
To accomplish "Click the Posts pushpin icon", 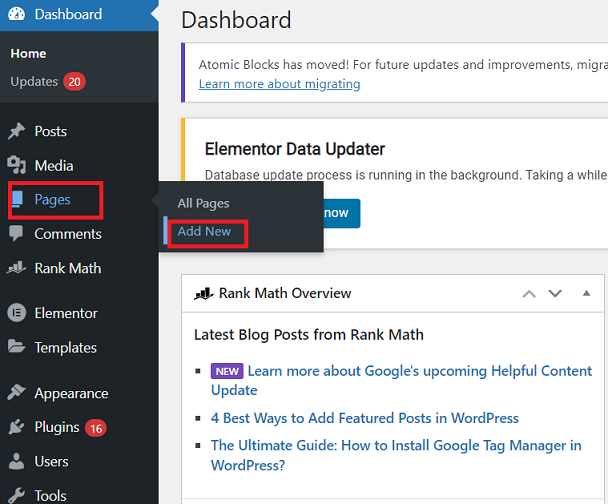I will point(16,131).
